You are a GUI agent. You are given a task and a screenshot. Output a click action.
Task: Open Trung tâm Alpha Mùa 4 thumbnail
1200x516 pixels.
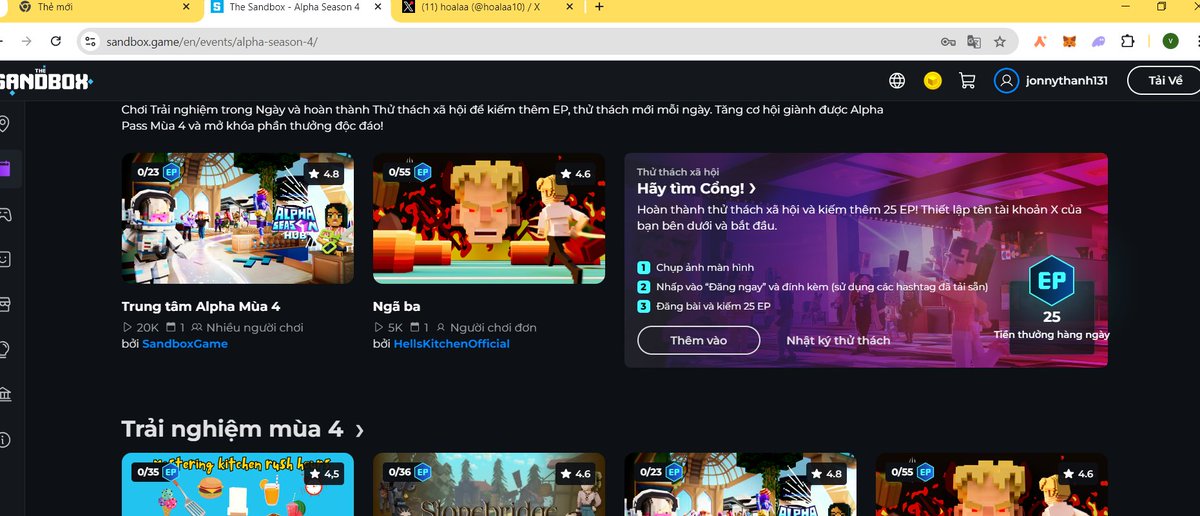point(237,218)
